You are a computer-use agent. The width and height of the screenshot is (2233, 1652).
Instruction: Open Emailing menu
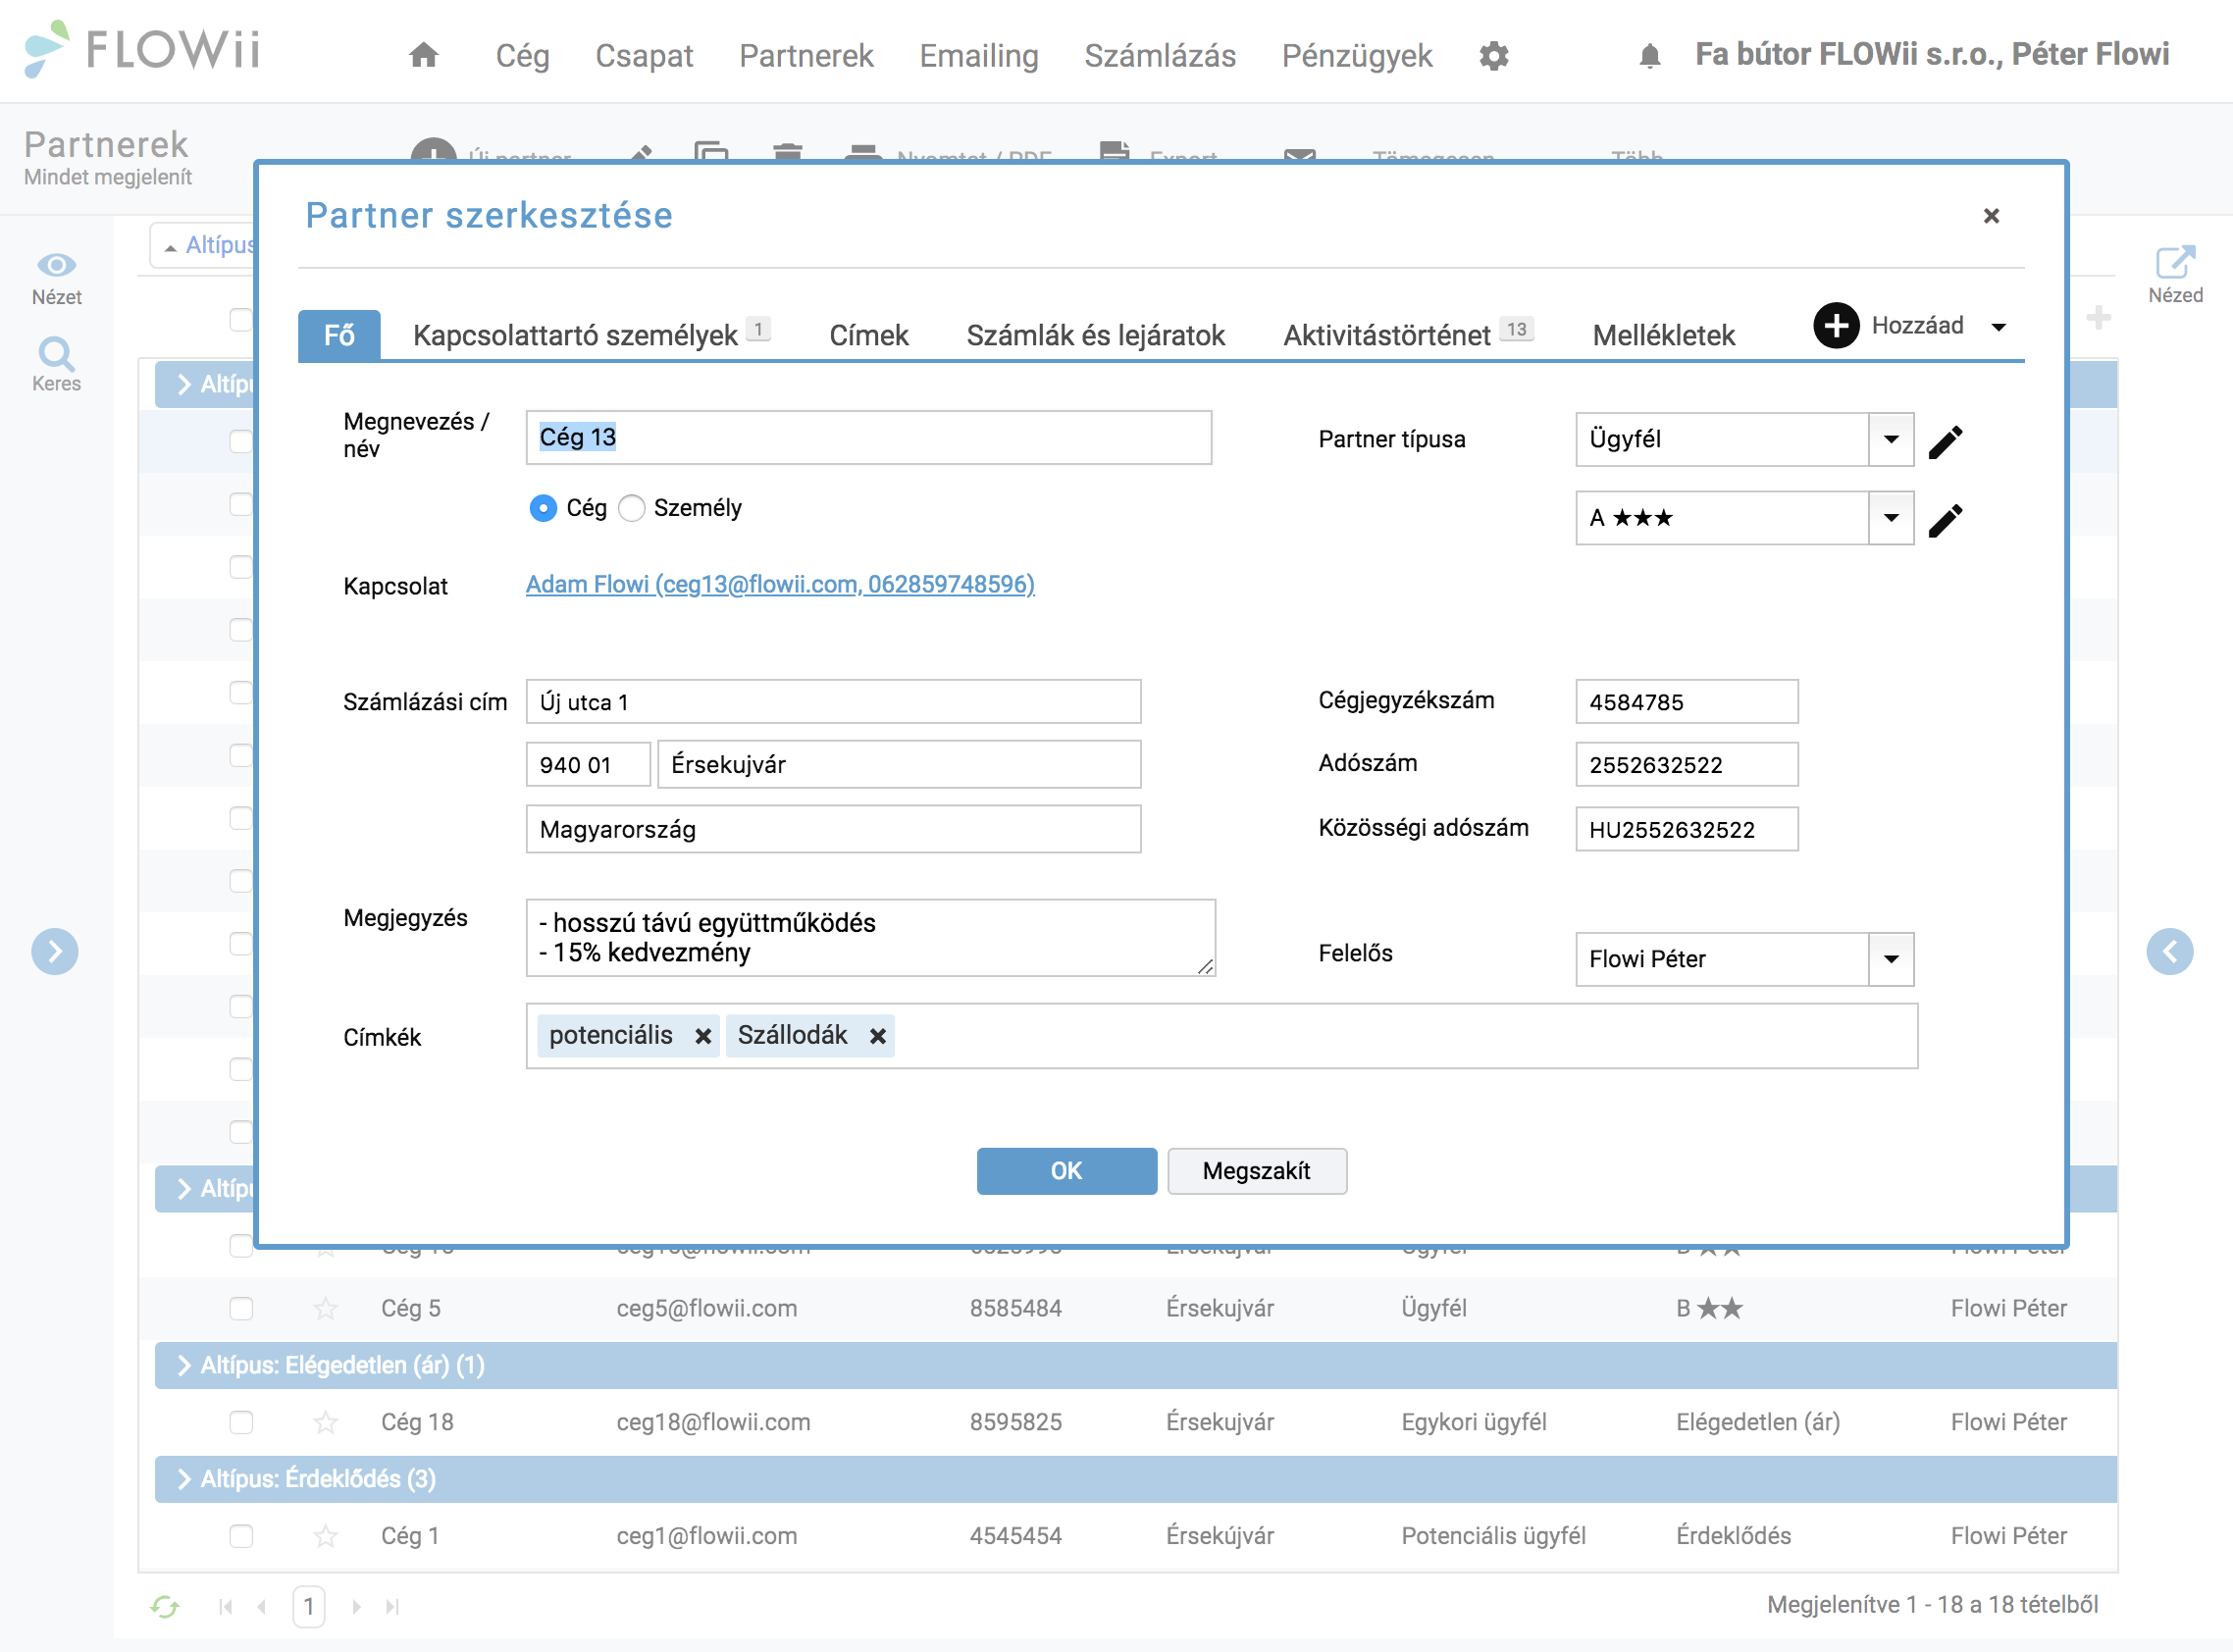tap(979, 56)
